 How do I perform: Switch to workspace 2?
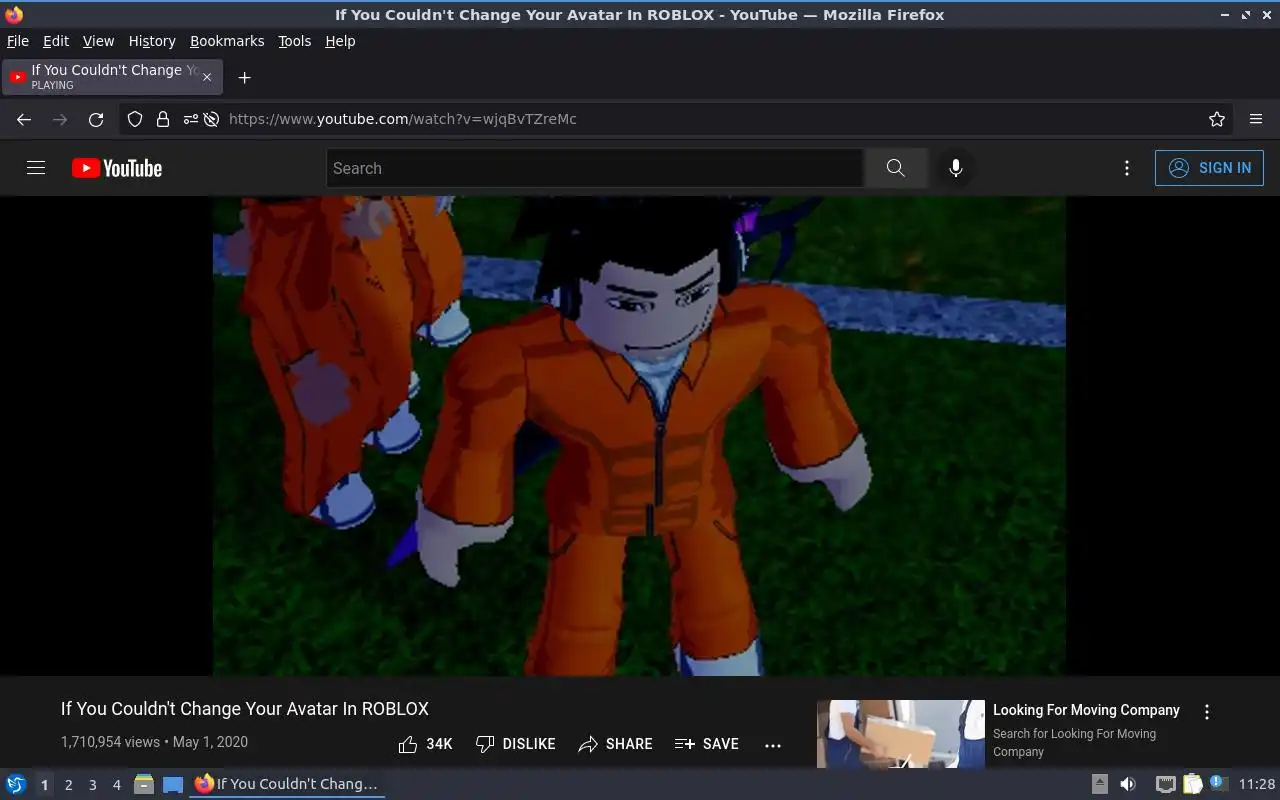68,785
